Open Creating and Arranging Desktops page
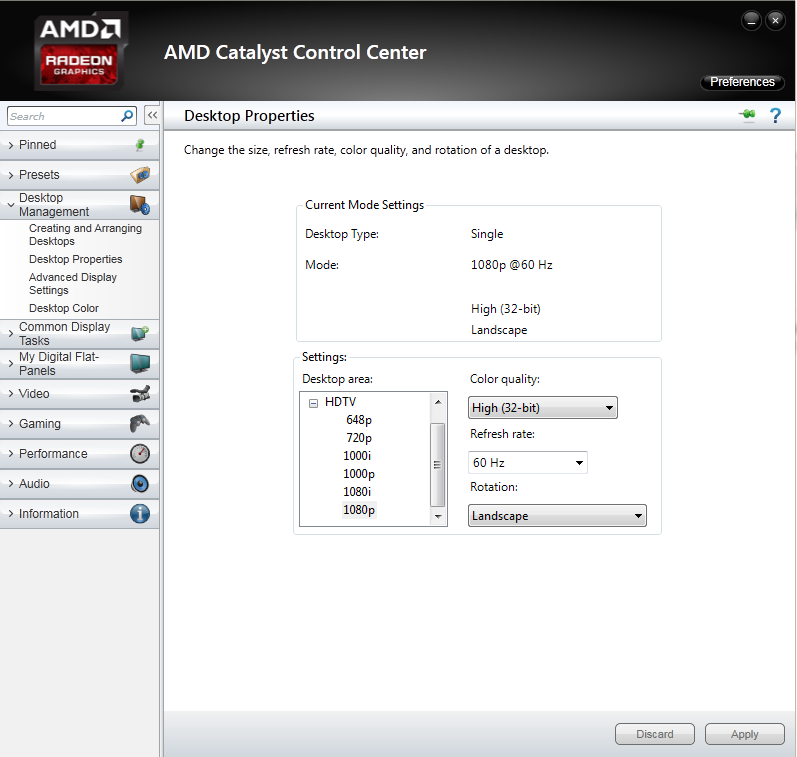The width and height of the screenshot is (797, 757). (x=85, y=234)
